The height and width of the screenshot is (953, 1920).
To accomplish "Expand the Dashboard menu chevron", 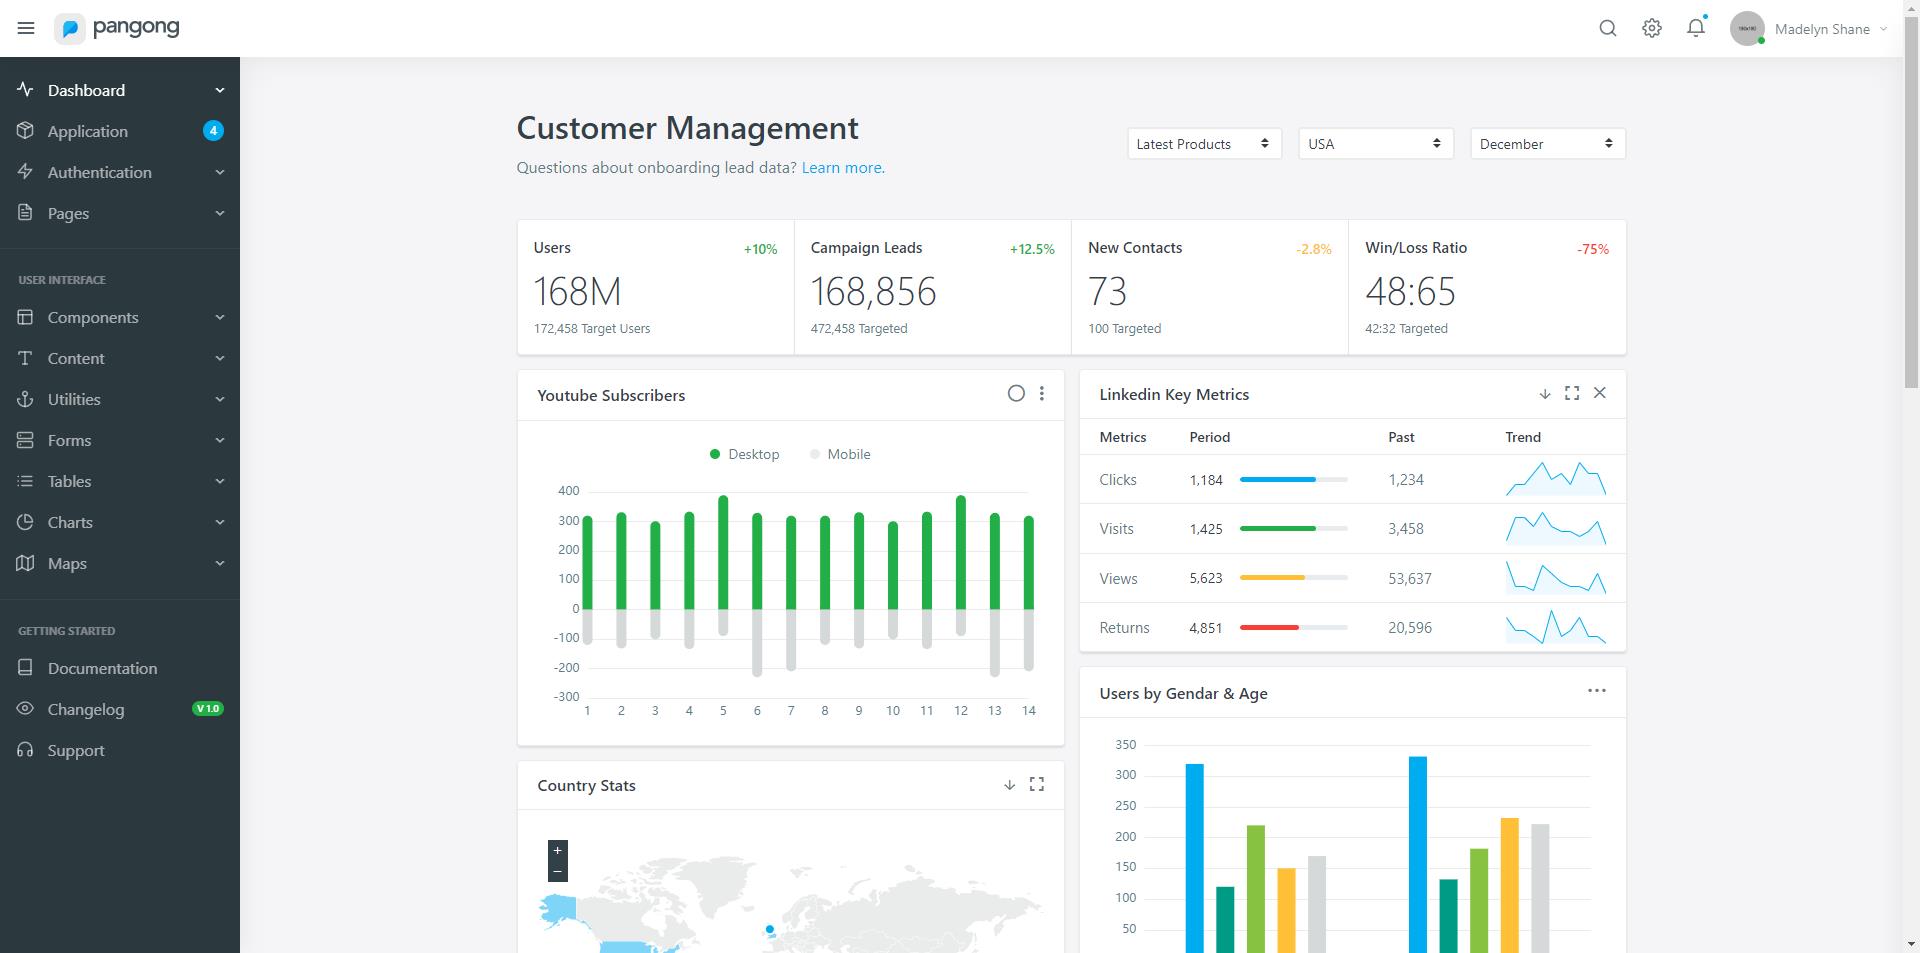I will click(x=219, y=90).
